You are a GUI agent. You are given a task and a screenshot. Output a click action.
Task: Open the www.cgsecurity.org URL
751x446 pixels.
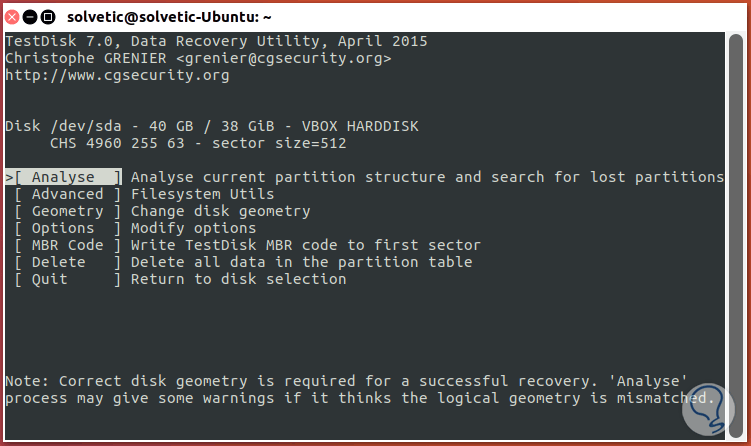point(117,75)
